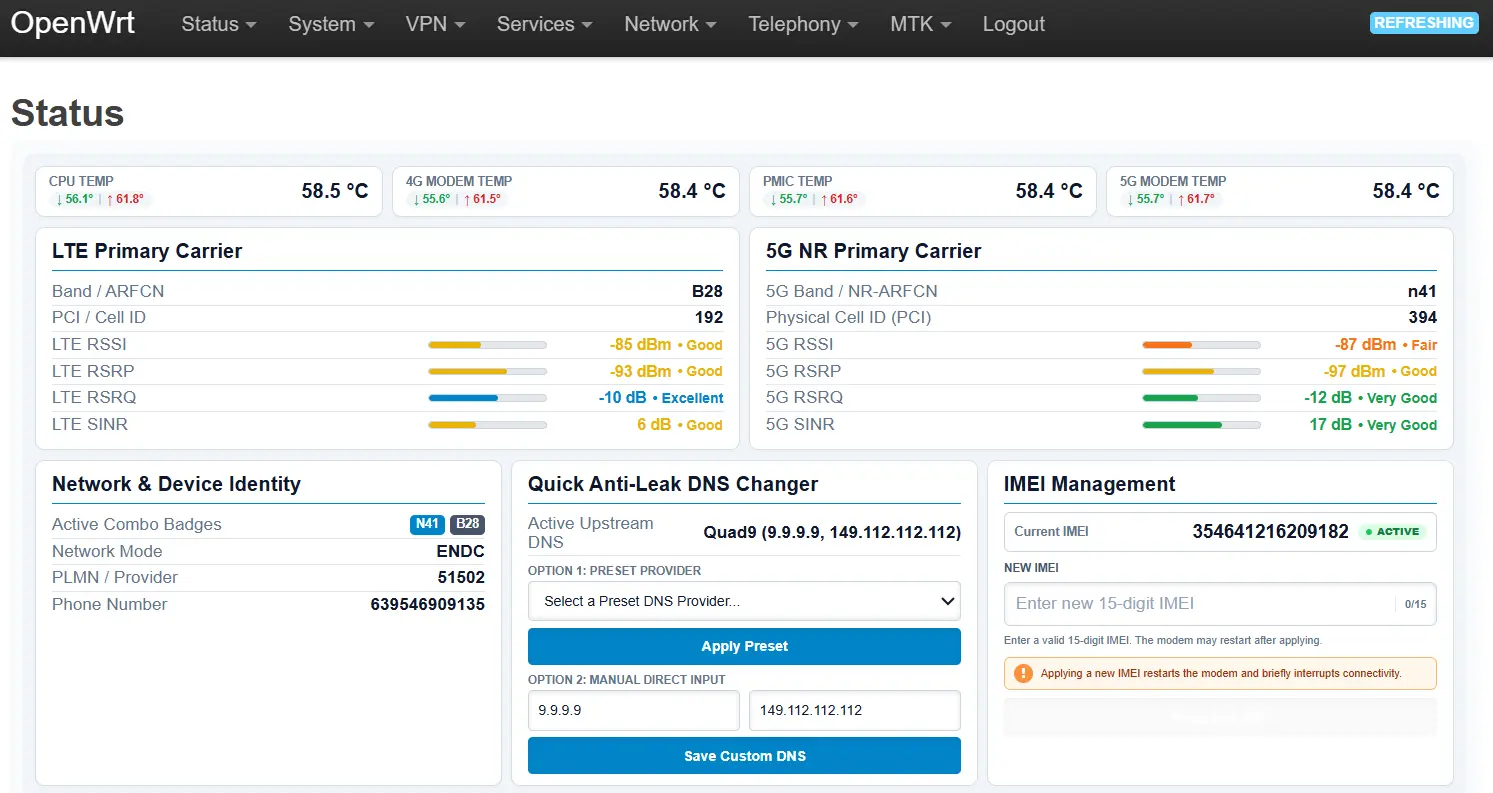Click the 5G RSSI signal bar

[x=1202, y=345]
